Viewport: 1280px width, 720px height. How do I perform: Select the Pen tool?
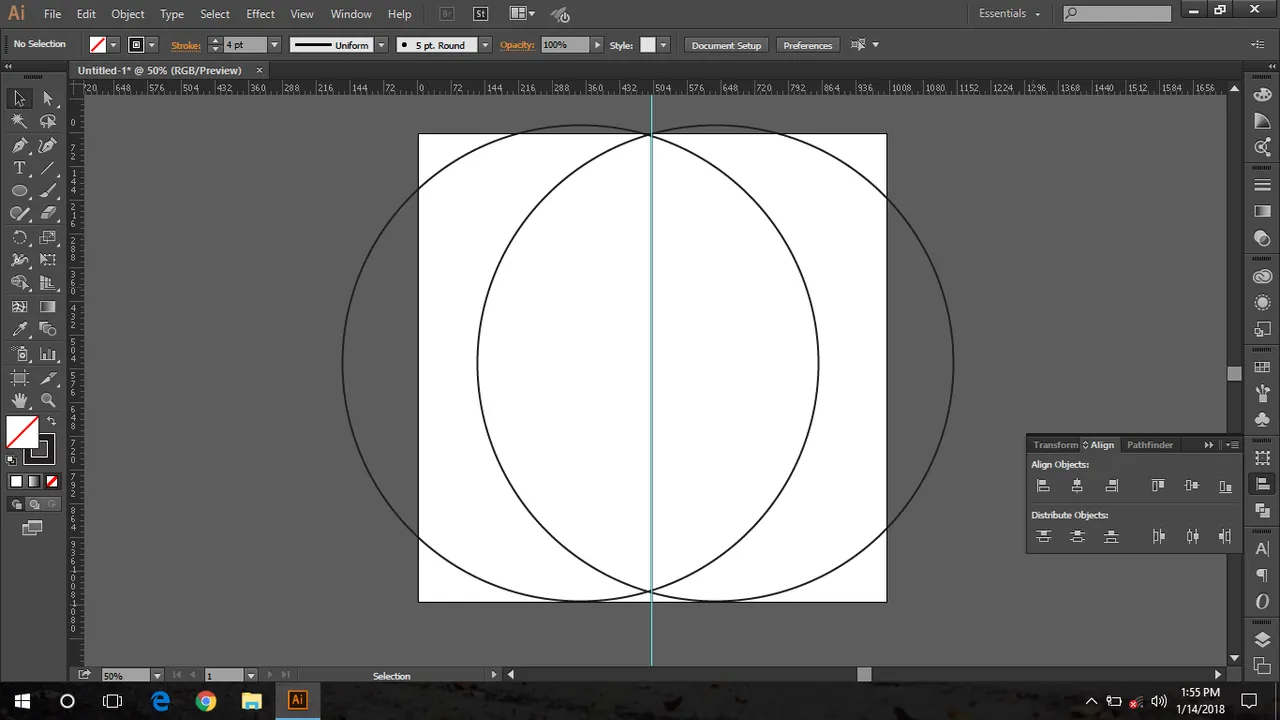coord(19,145)
